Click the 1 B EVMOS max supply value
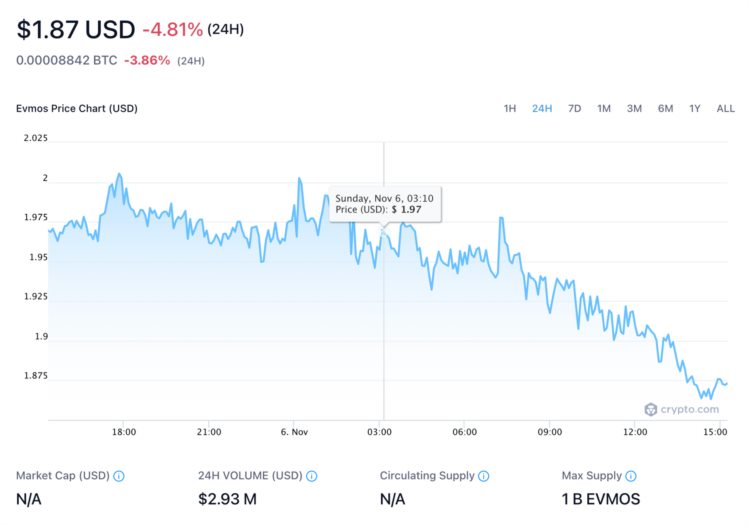Viewport: 750px width, 526px height. (602, 499)
